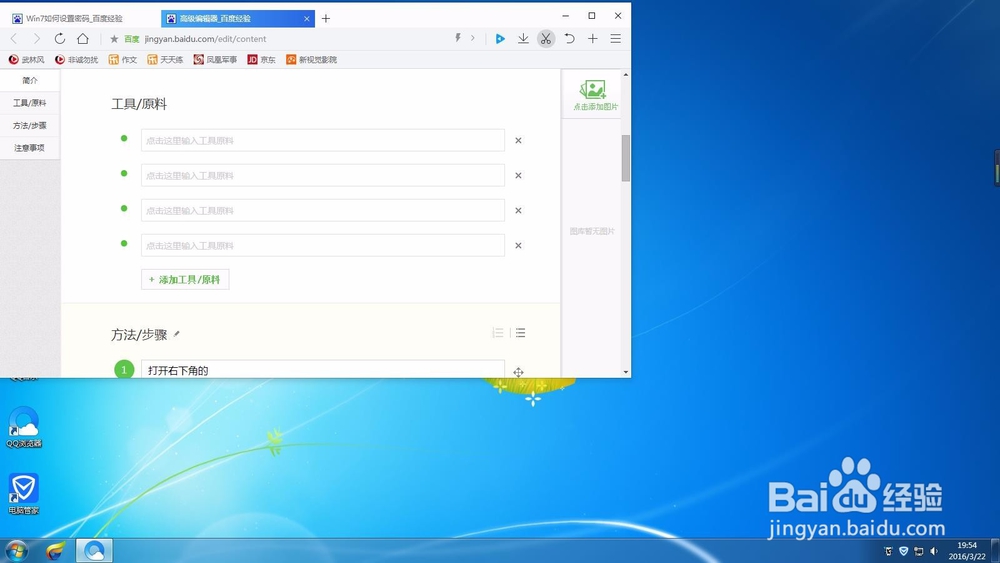The width and height of the screenshot is (1000, 563).
Task: Click 点击添加图片 to add an image
Action: (x=595, y=95)
